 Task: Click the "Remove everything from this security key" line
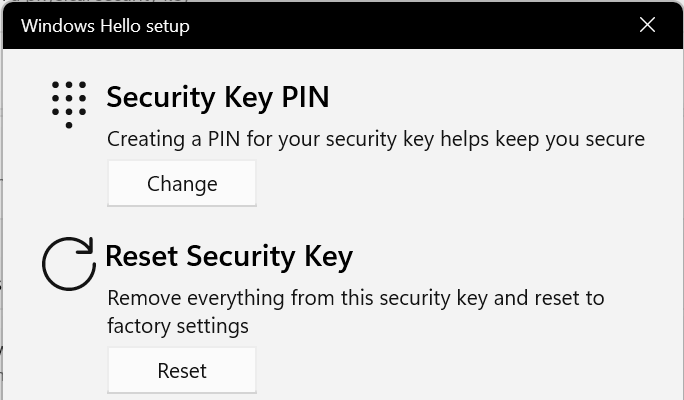coord(355,298)
